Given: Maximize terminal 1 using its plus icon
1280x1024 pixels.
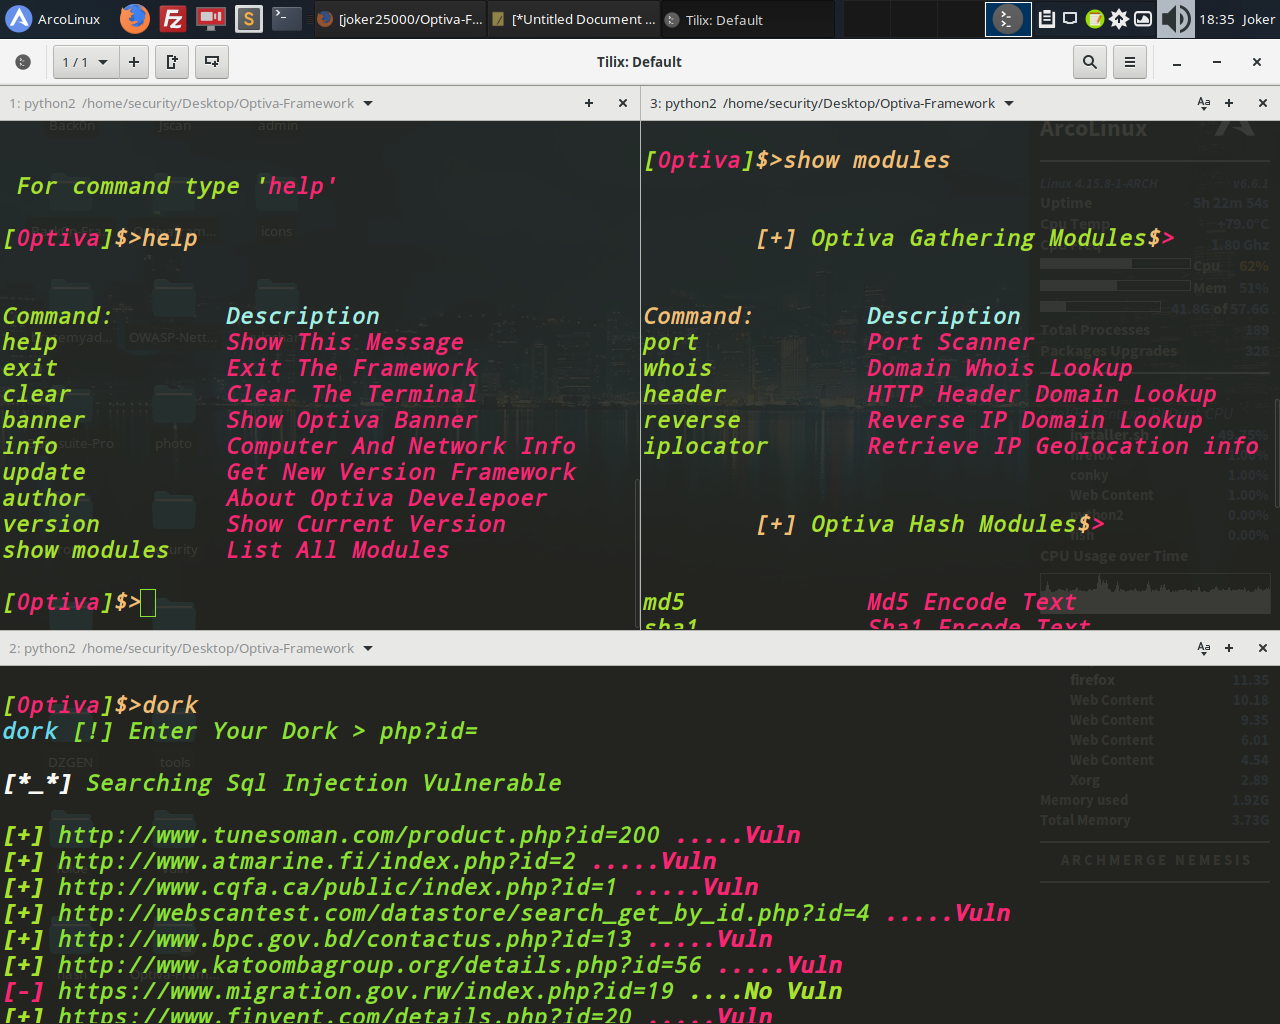Looking at the screenshot, I should pyautogui.click(x=589, y=103).
